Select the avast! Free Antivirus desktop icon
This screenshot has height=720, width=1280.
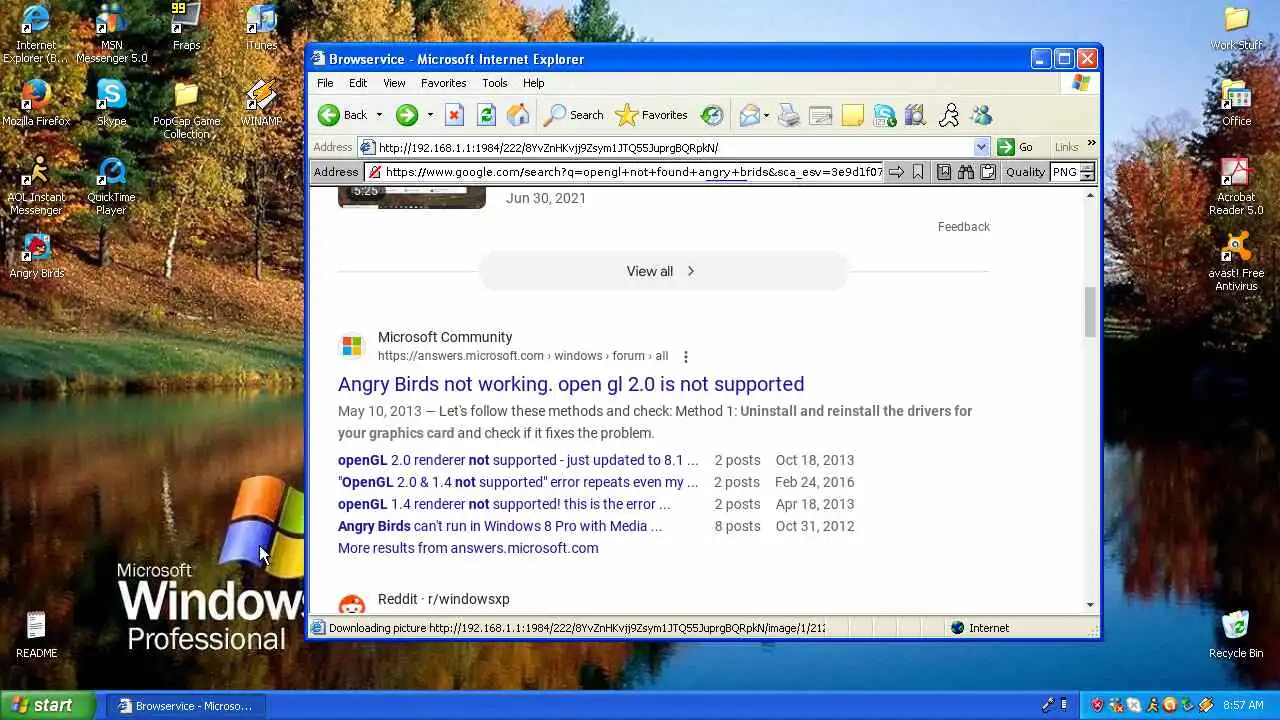[x=1237, y=262]
